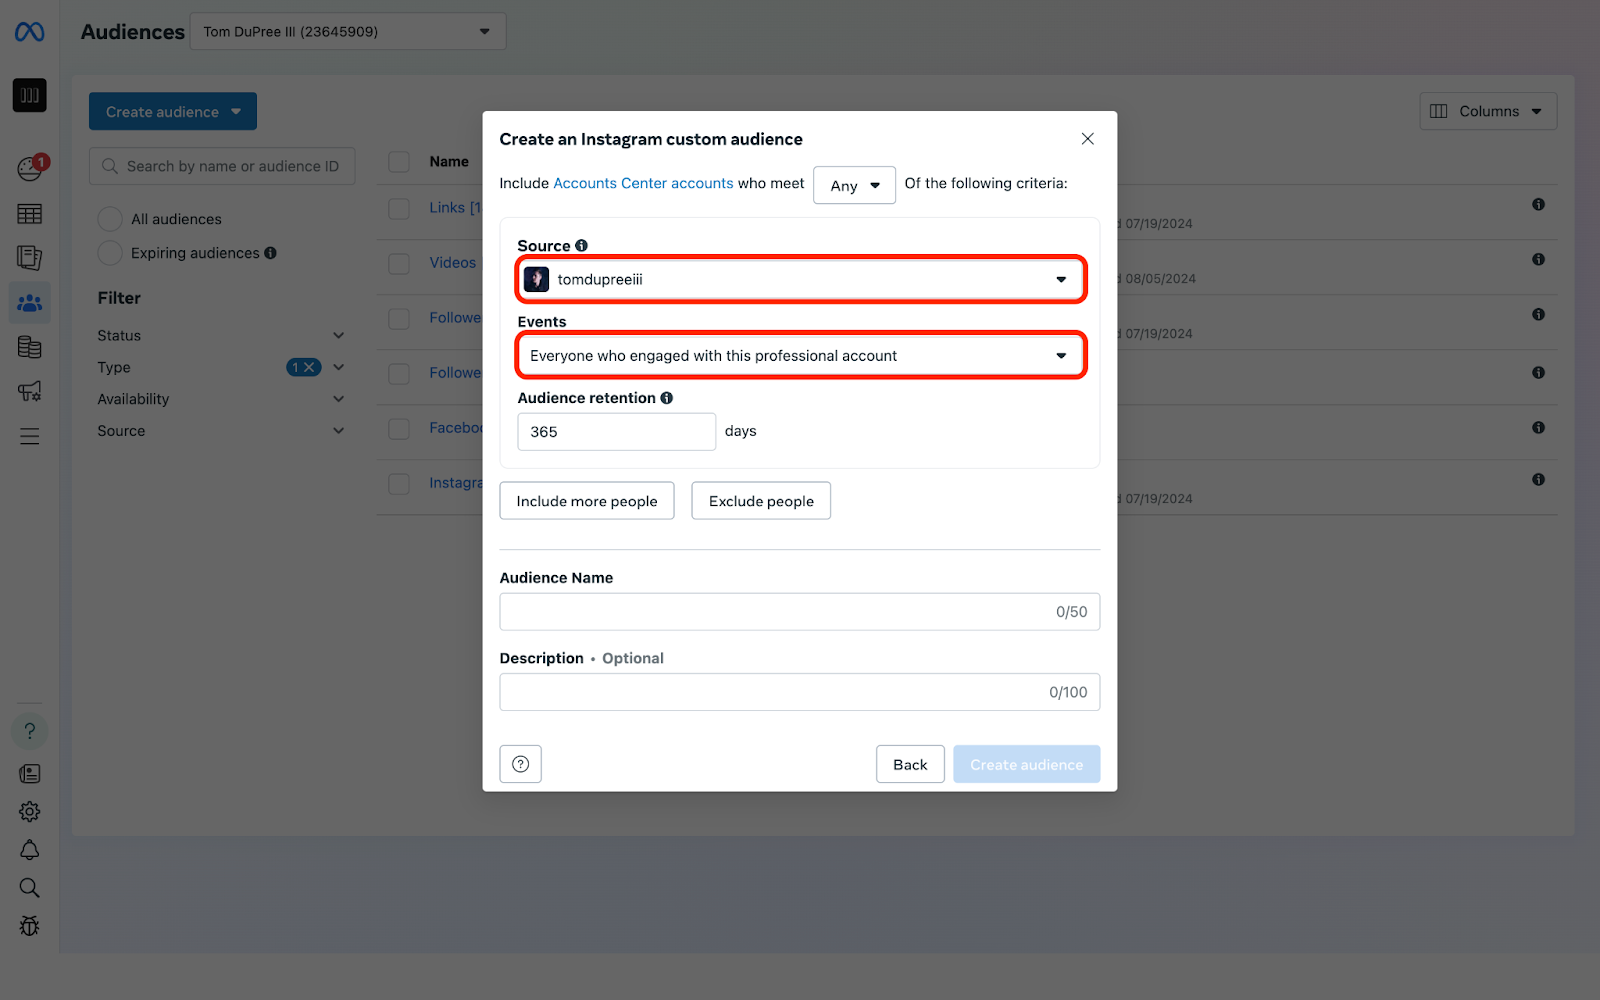
Task: Click the info icon next to Audience retention
Action: coord(666,398)
